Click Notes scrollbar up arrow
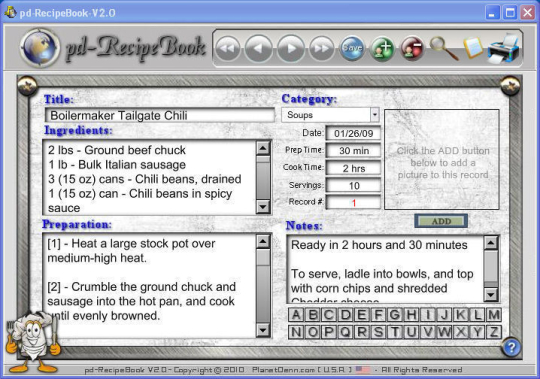The width and height of the screenshot is (540, 379). pyautogui.click(x=491, y=243)
